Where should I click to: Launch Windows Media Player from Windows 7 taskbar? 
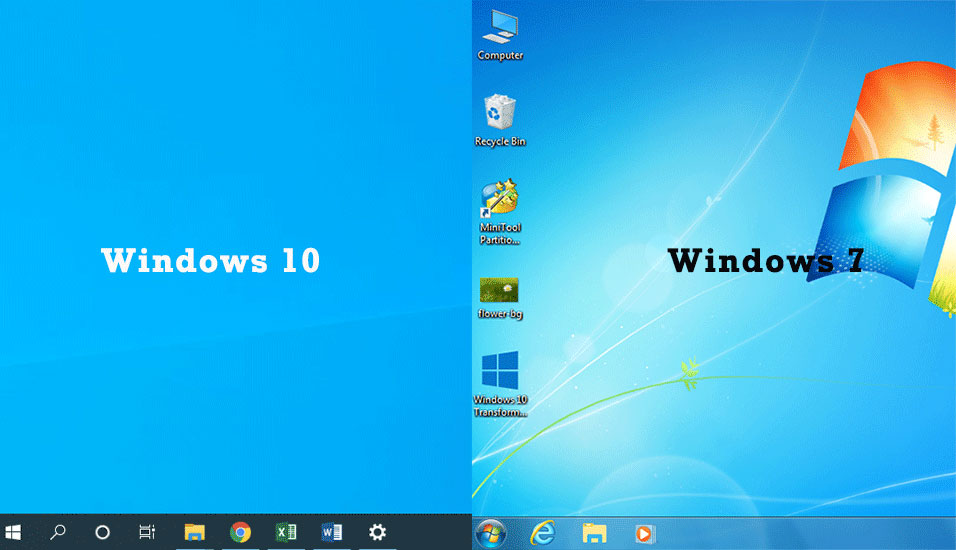tap(645, 534)
